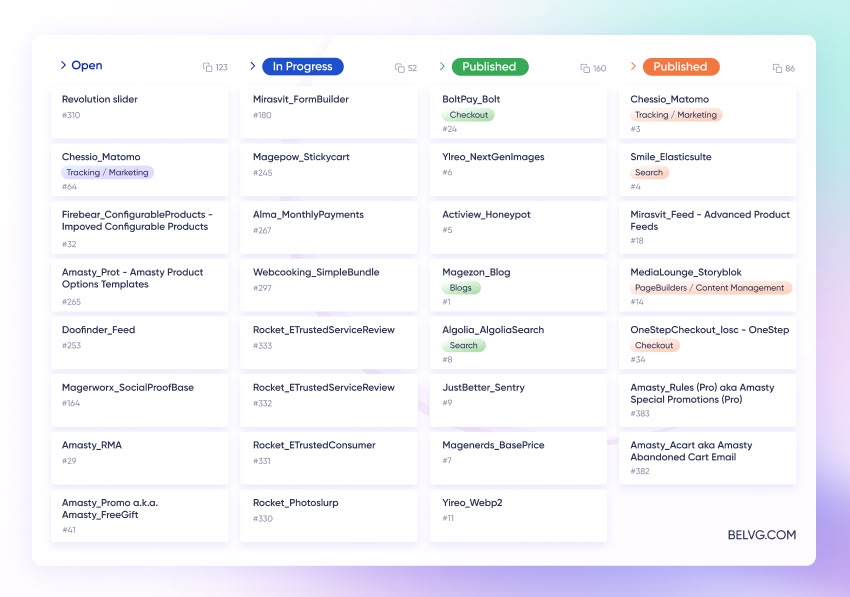The image size is (850, 597).
Task: Open Chessio_Matomo card #3 title
Action: 669,99
